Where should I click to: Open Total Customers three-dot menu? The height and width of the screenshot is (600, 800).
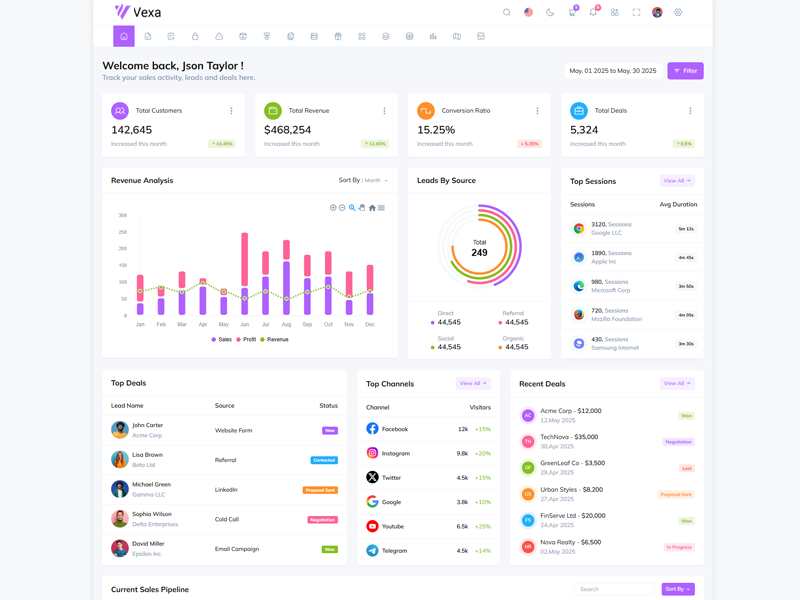[x=231, y=111]
